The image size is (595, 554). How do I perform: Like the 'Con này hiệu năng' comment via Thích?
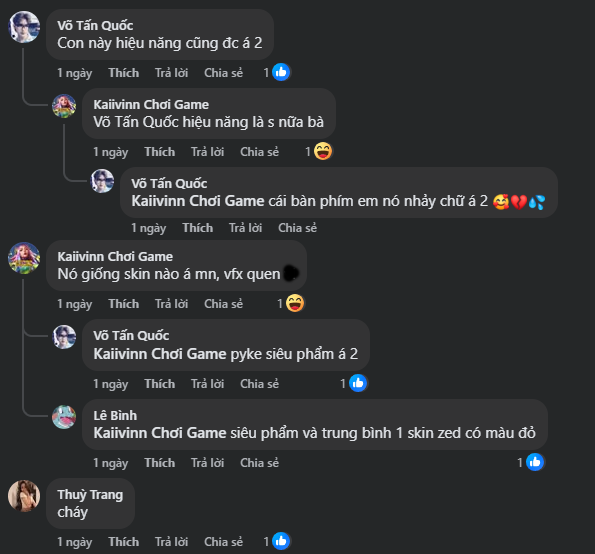click(x=124, y=72)
